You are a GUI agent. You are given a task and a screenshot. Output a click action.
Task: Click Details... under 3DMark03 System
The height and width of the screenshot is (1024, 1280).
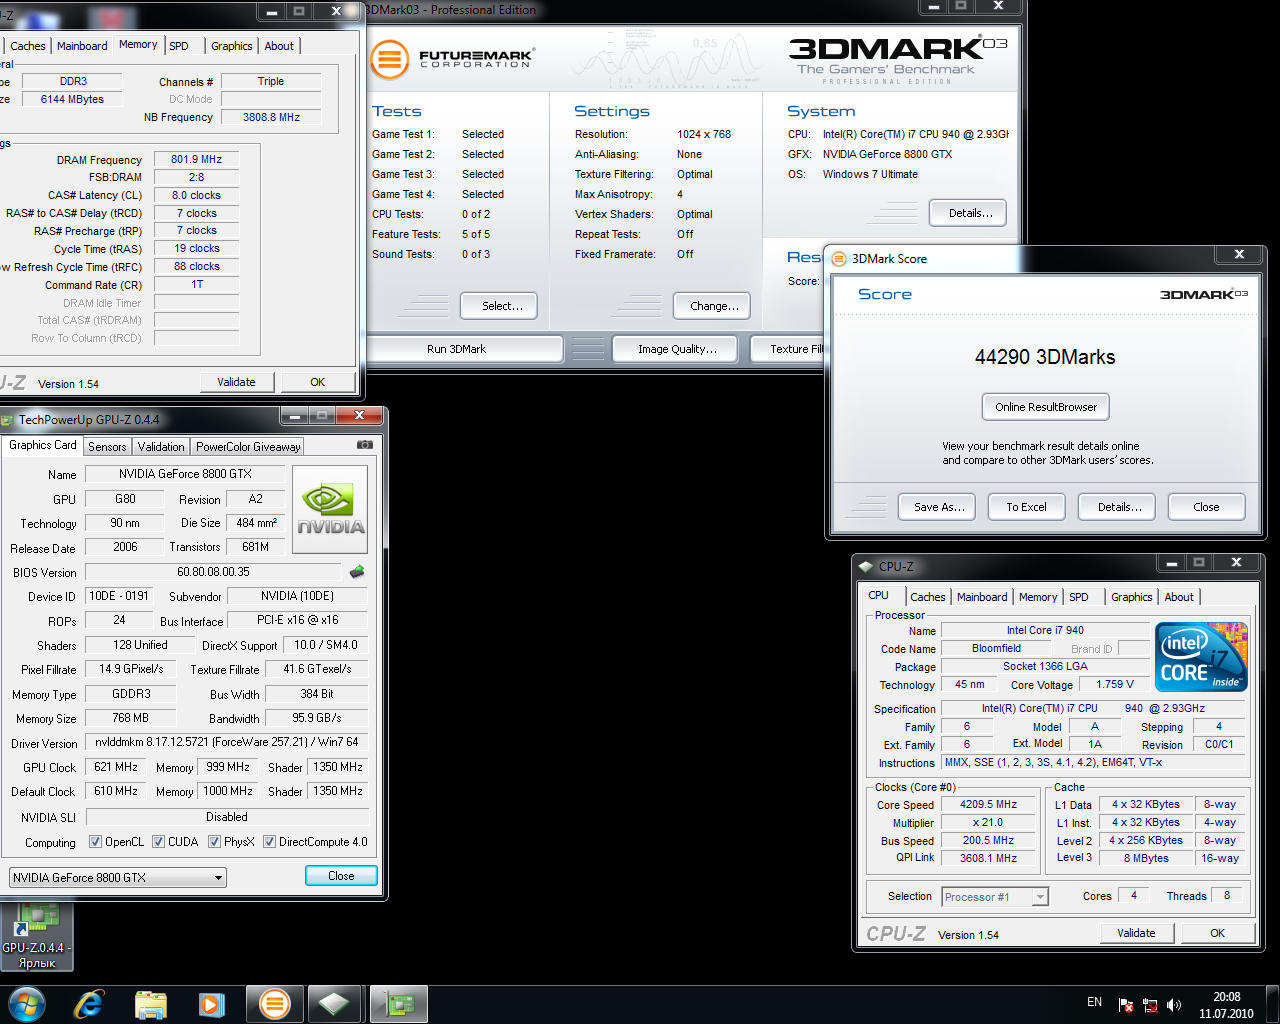pyautogui.click(x=970, y=213)
